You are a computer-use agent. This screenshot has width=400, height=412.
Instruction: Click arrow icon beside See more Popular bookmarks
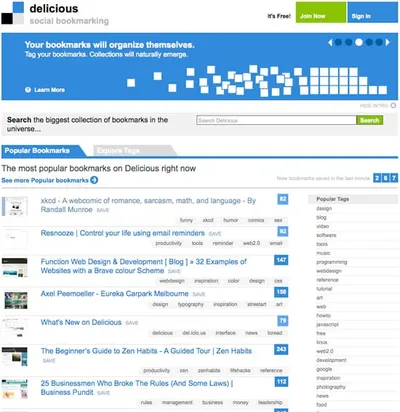click(x=94, y=180)
